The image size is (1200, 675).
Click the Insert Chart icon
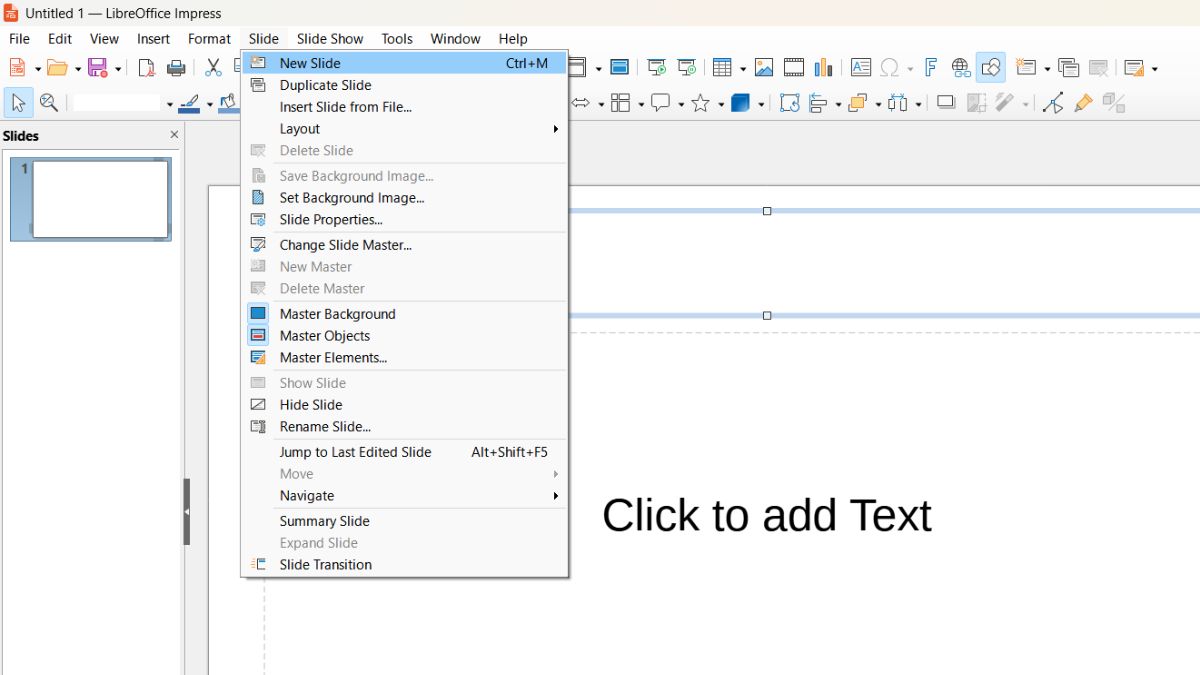[x=824, y=68]
